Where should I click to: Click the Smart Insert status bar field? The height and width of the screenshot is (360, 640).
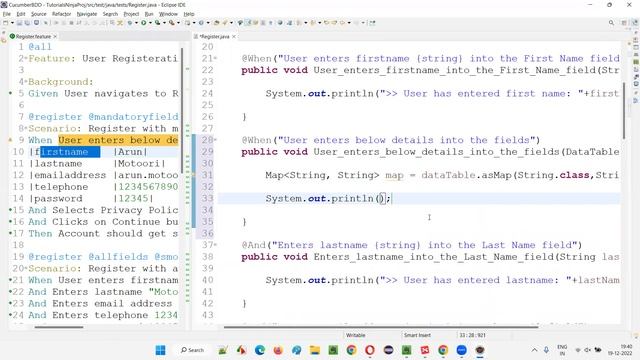417,335
